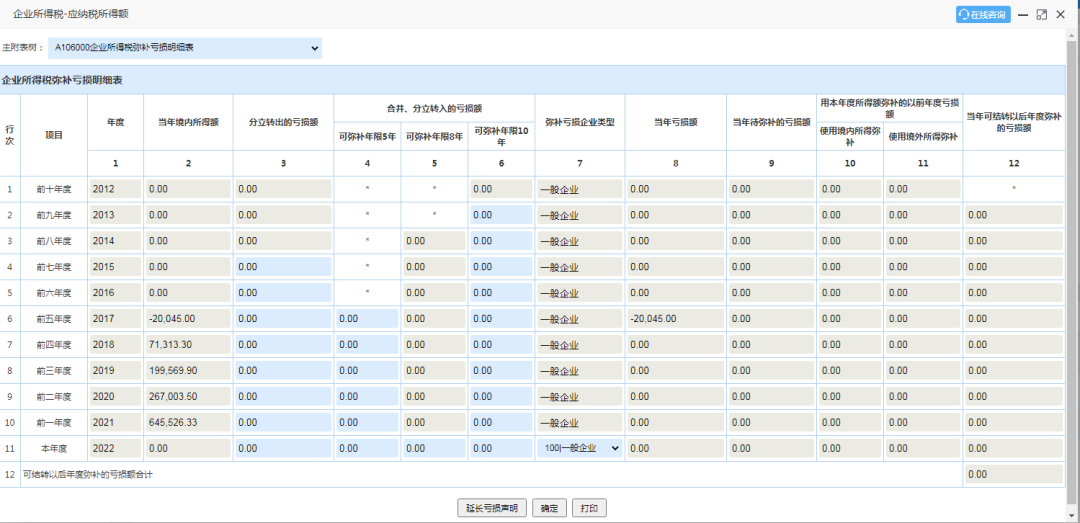The height and width of the screenshot is (523, 1080).
Task: Edit 2019 row 可弥补年限8年 field
Action: click(x=434, y=371)
